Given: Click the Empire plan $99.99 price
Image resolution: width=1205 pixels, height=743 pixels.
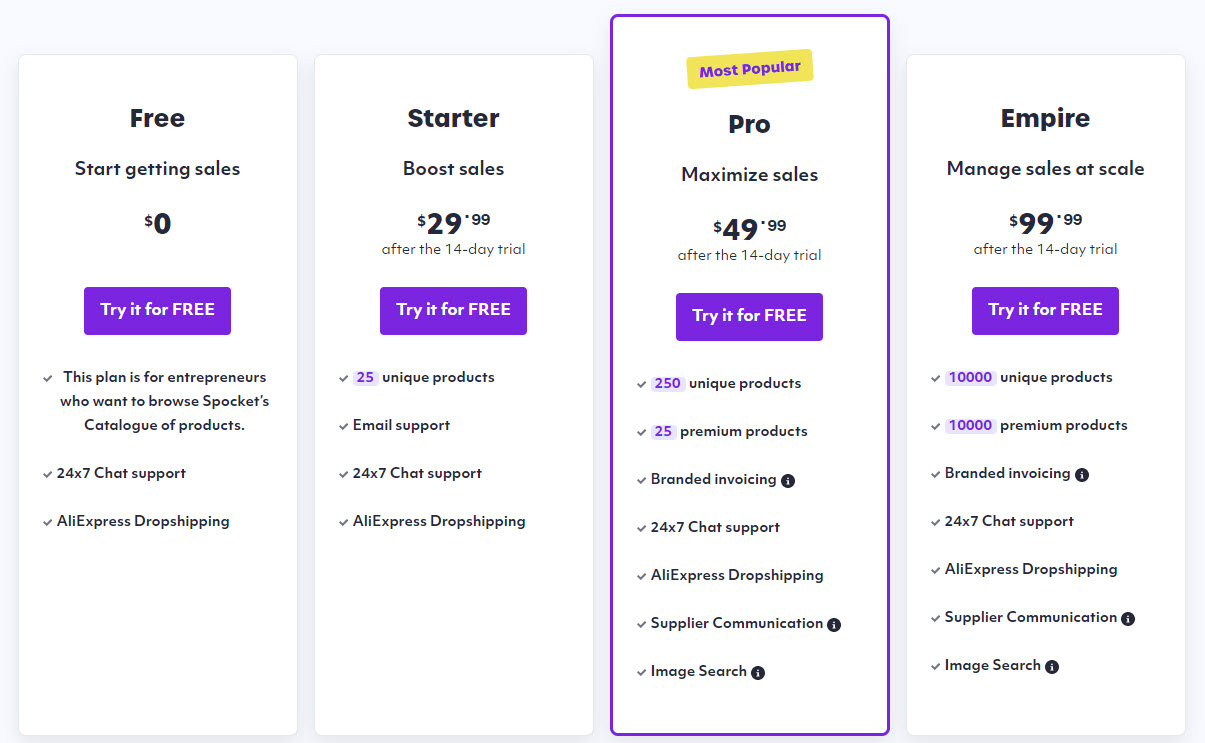Looking at the screenshot, I should pyautogui.click(x=1045, y=222).
